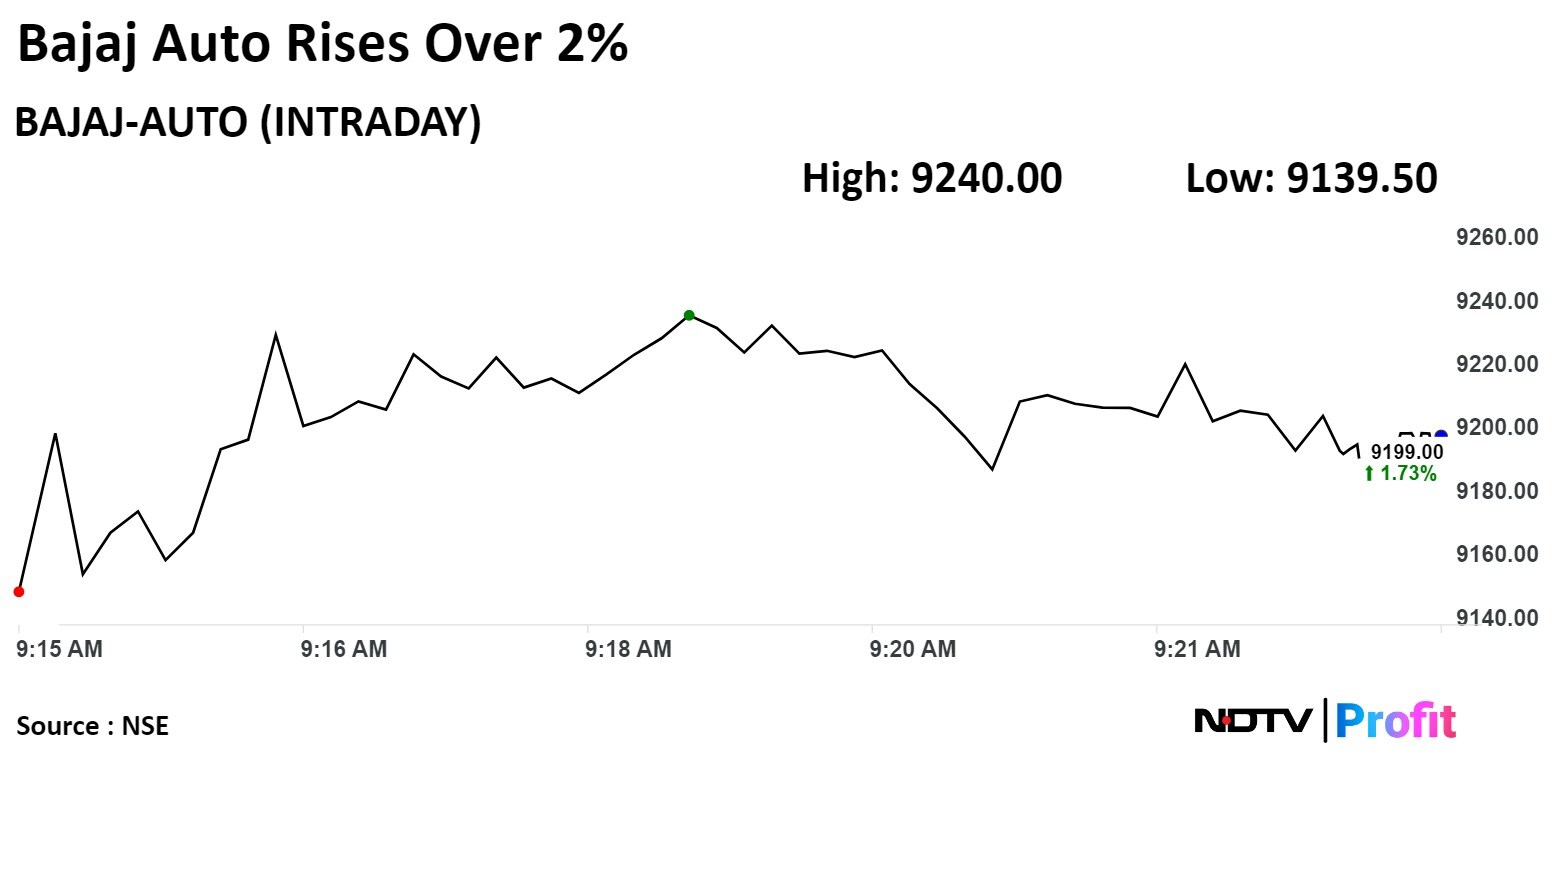Image resolution: width=1555 pixels, height=874 pixels.
Task: Click the 9:16 AM axis label
Action: click(343, 649)
